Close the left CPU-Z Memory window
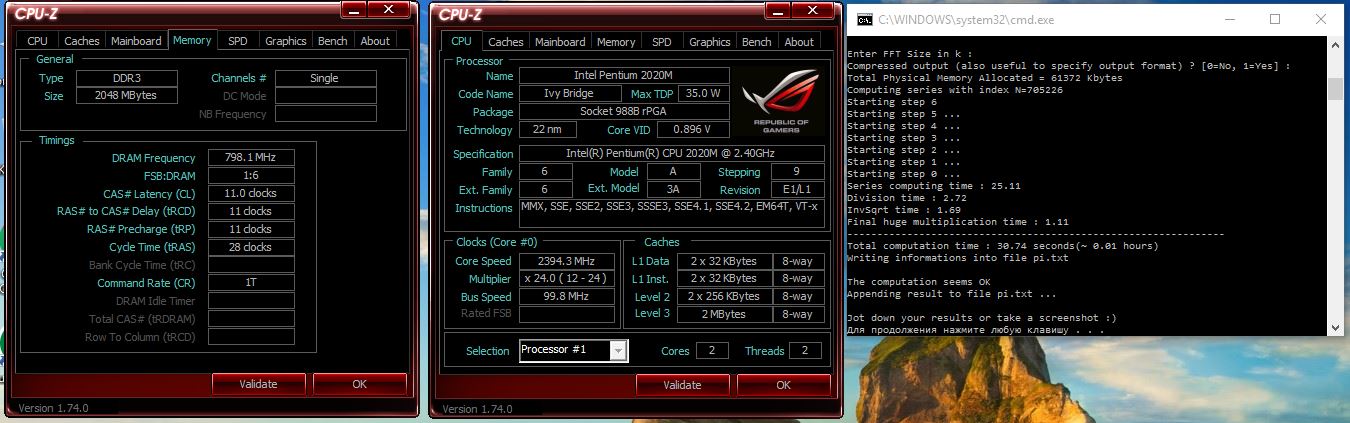Viewport: 1350px width, 423px height. pos(390,9)
